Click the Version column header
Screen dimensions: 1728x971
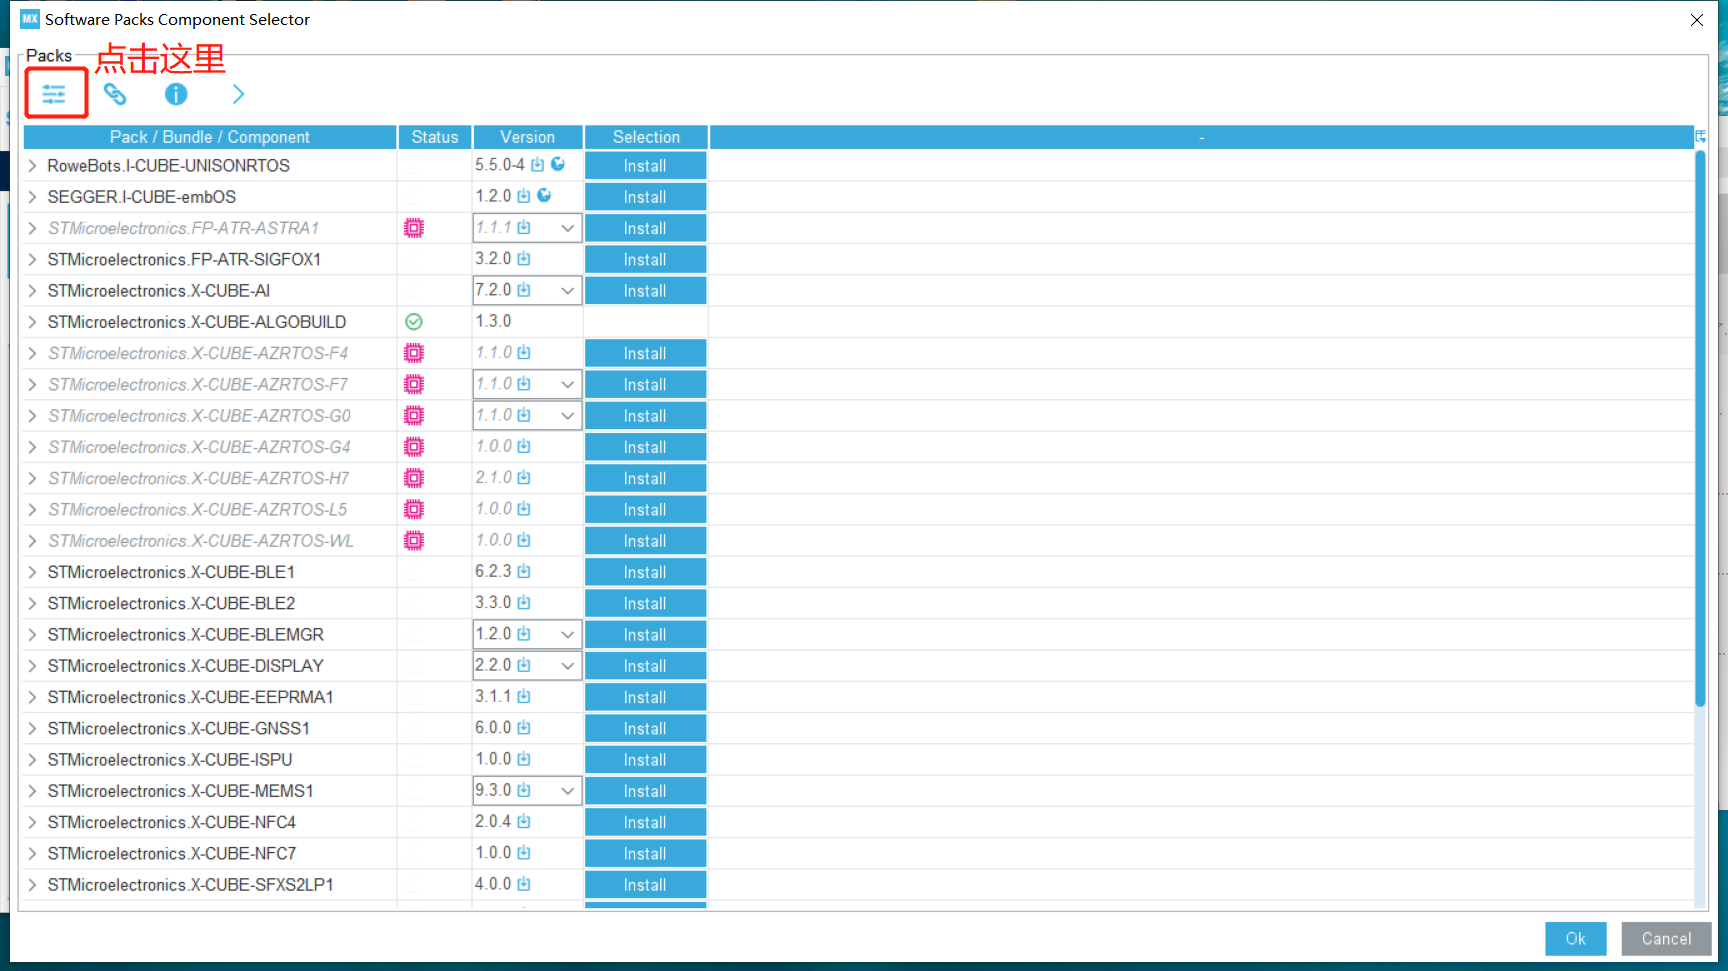coord(528,137)
